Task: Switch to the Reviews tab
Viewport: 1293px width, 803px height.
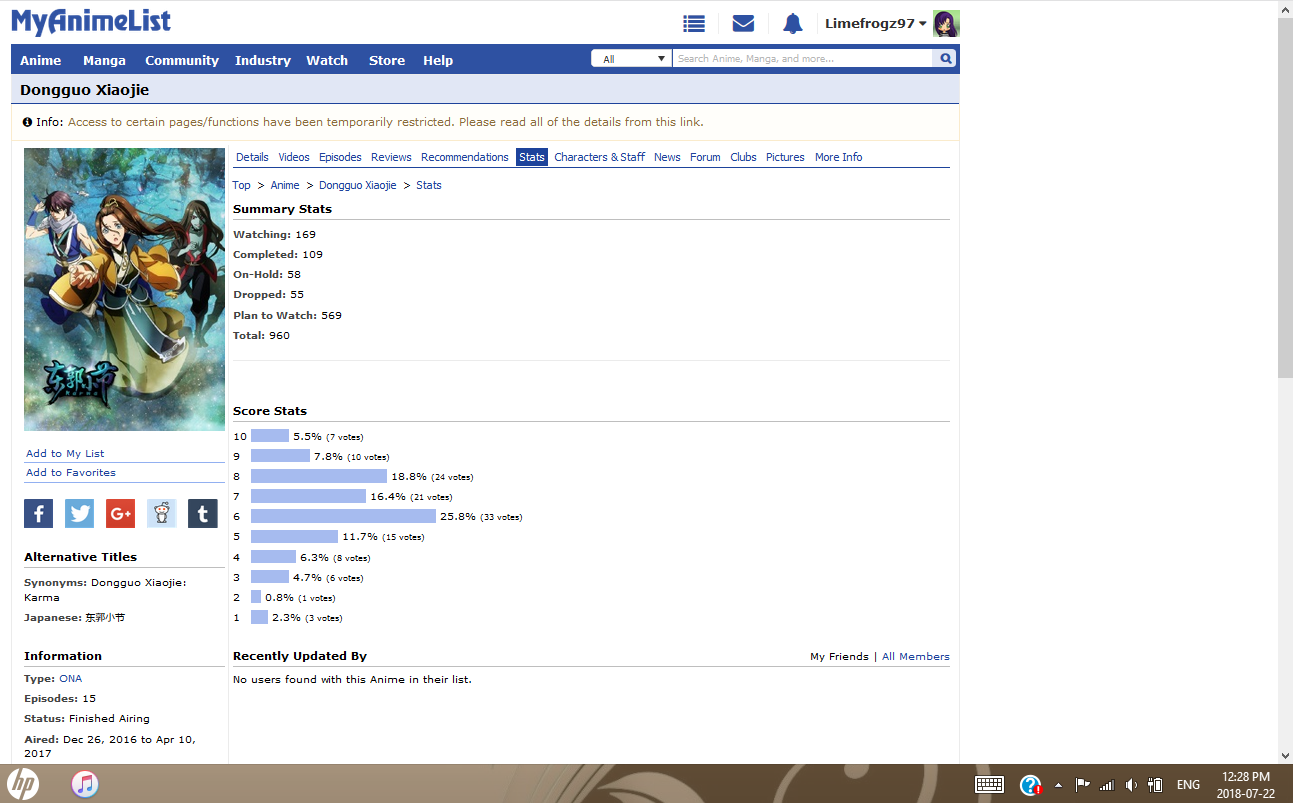Action: coord(391,157)
